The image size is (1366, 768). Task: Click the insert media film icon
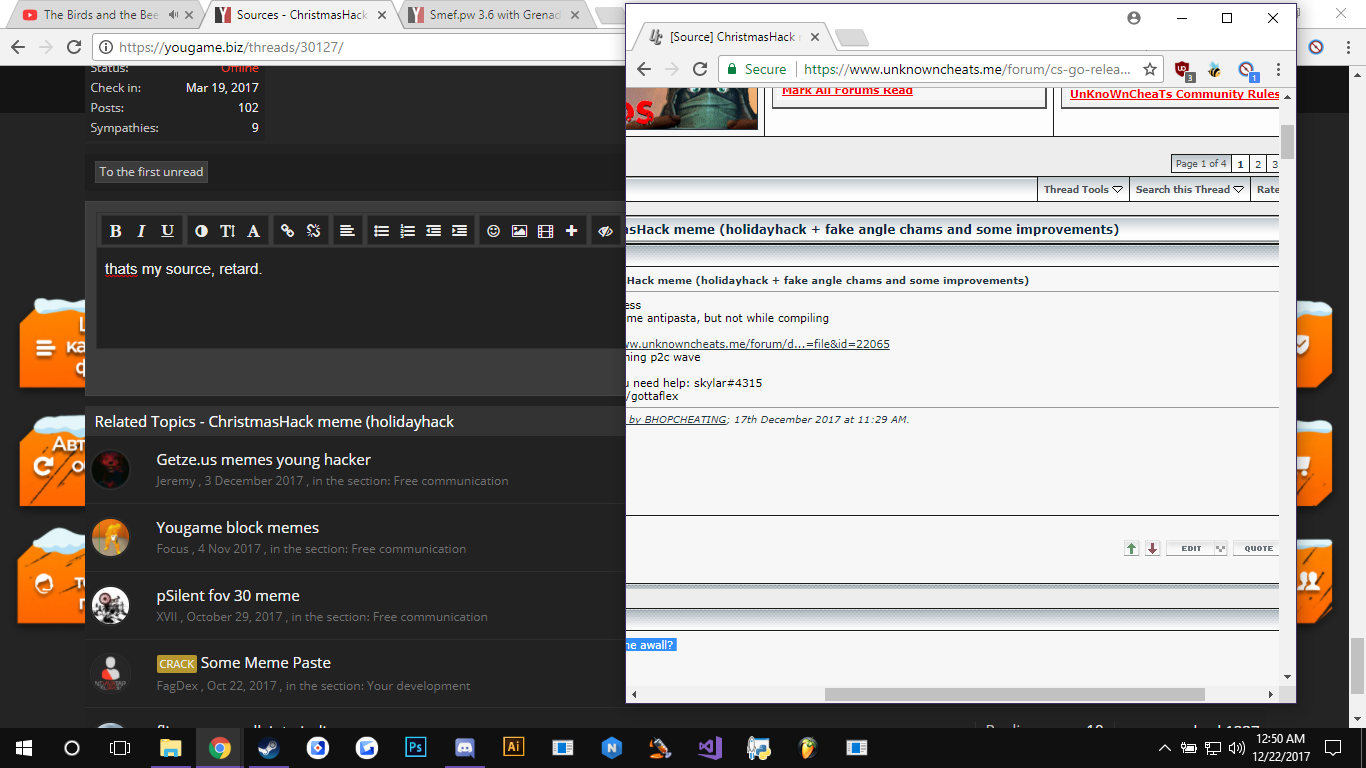coord(545,231)
